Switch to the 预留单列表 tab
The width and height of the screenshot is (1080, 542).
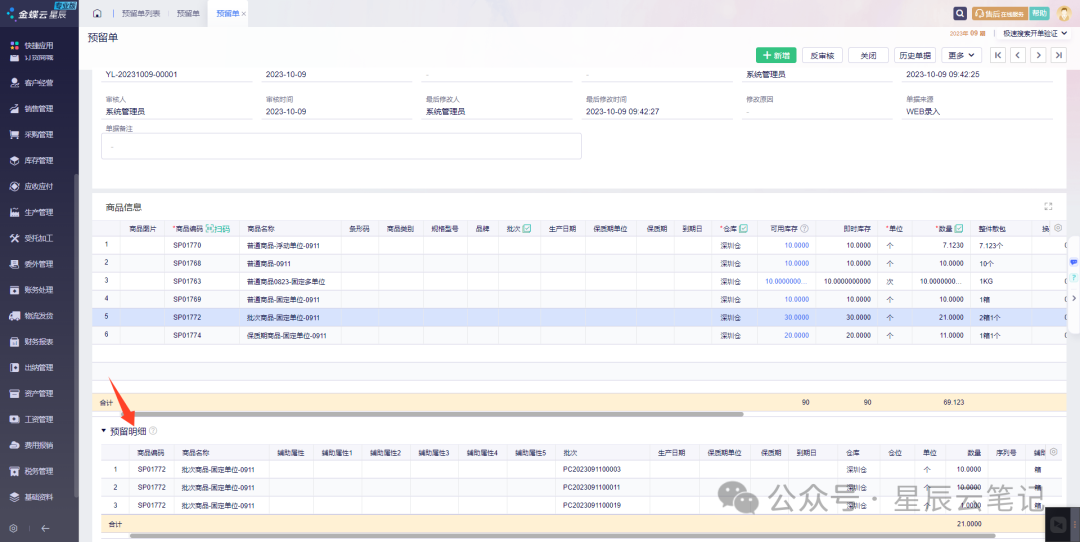pyautogui.click(x=141, y=13)
